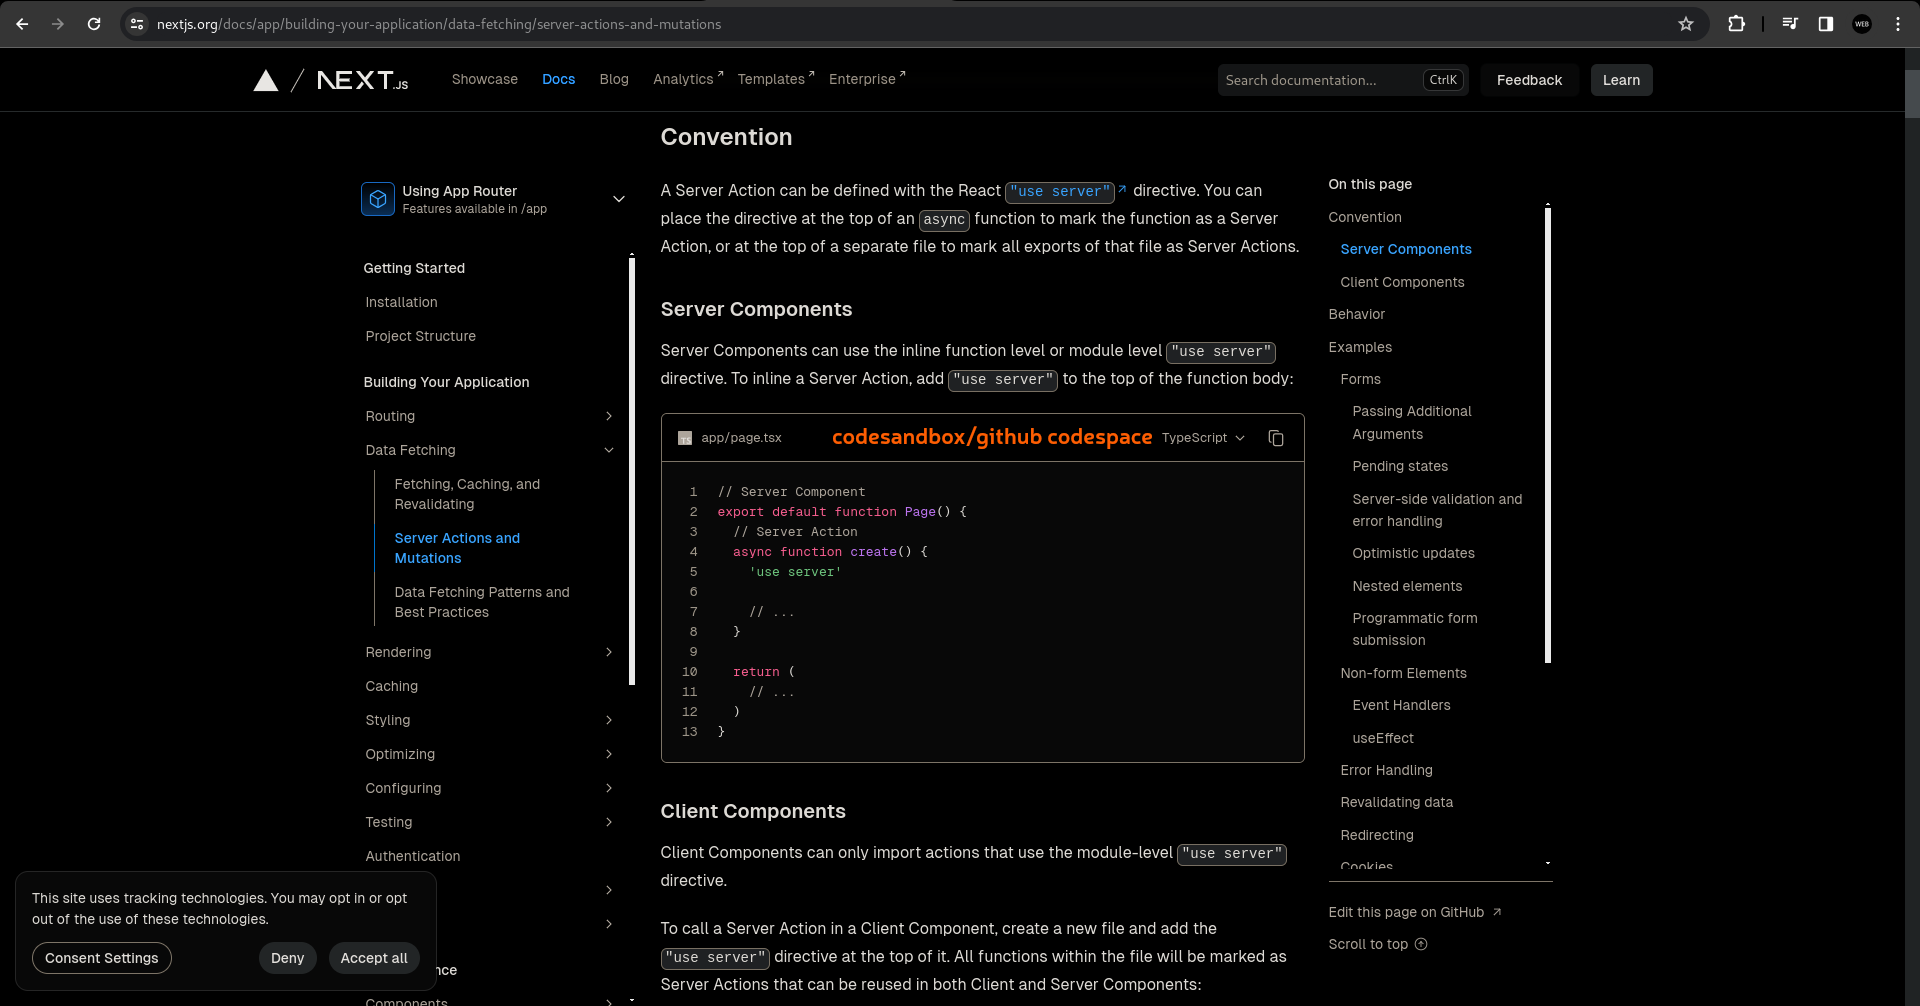
Task: Open Authentication in the sidebar
Action: coord(412,856)
